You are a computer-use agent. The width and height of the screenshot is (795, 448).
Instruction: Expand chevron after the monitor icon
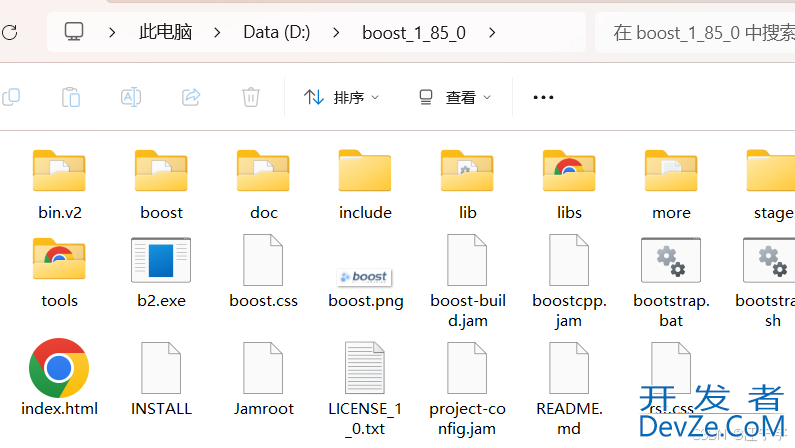(112, 32)
